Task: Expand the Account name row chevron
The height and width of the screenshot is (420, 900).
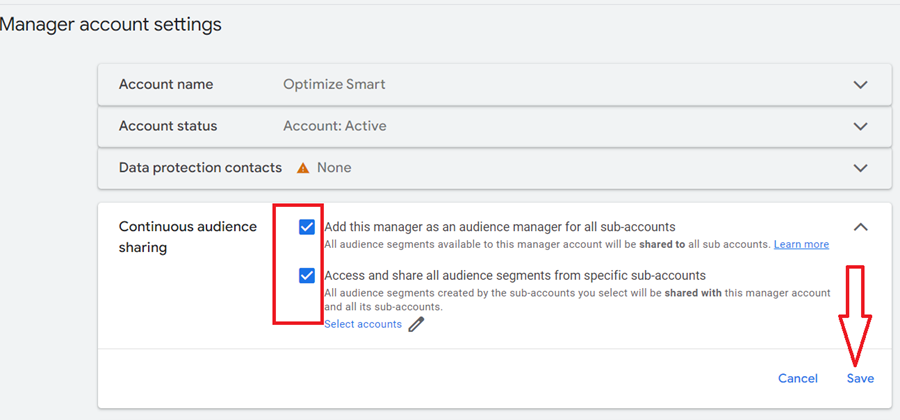Action: [x=860, y=85]
